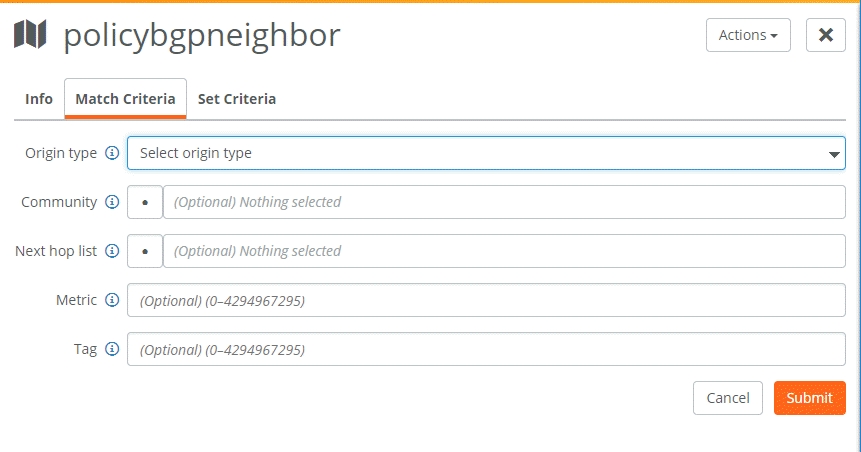Click the map icon beside policybgpneighbor title

click(30, 34)
